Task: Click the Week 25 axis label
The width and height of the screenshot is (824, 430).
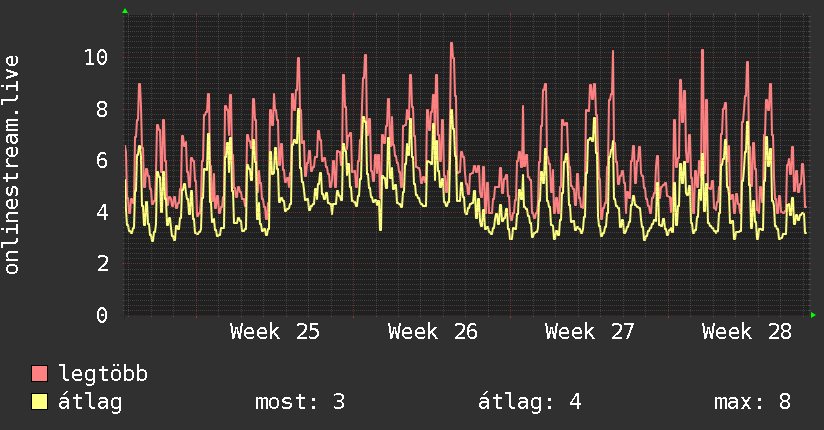Action: coord(274,332)
